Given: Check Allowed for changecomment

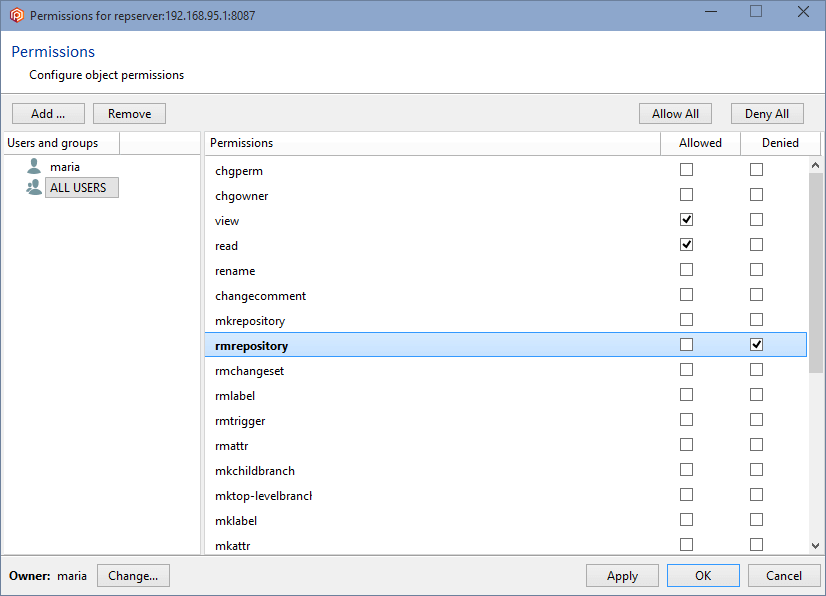Looking at the screenshot, I should coord(686,295).
